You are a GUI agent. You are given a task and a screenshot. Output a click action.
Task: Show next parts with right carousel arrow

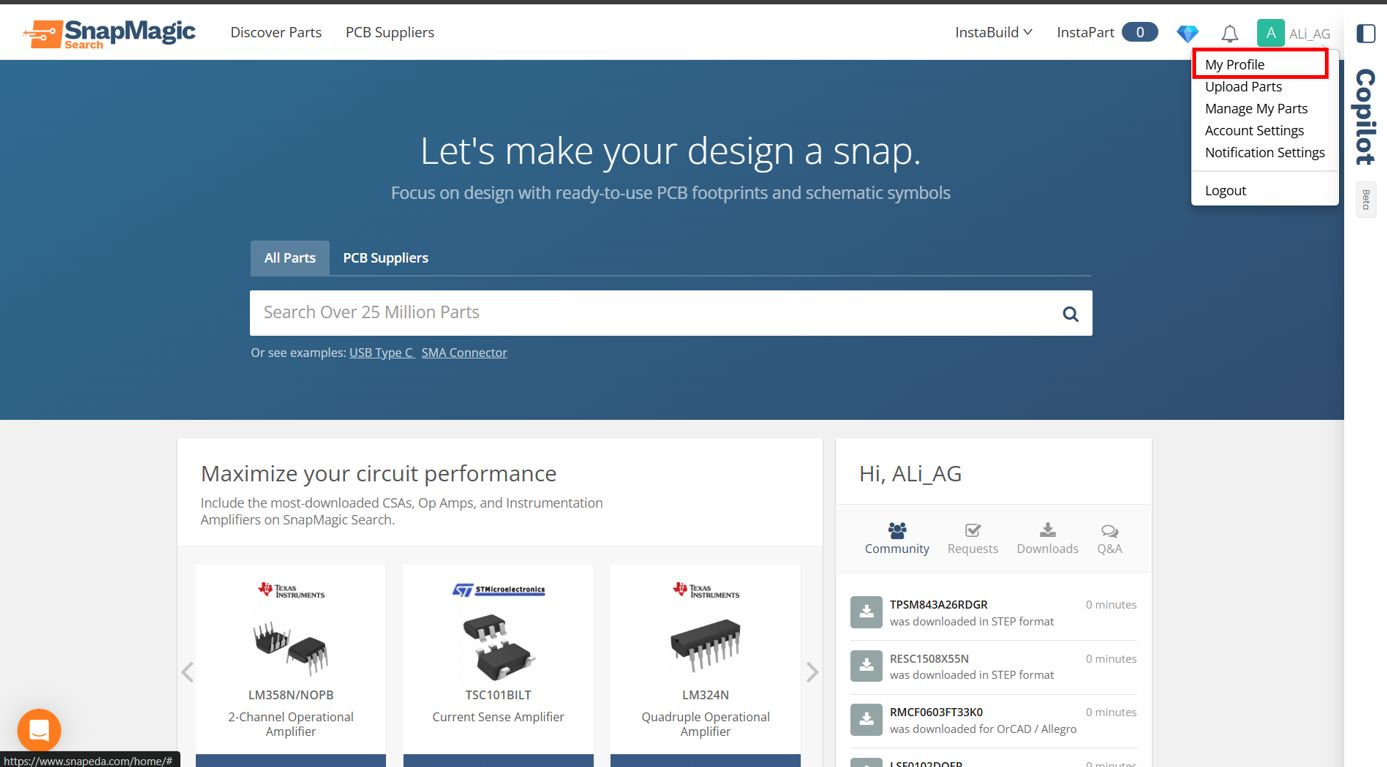(812, 672)
